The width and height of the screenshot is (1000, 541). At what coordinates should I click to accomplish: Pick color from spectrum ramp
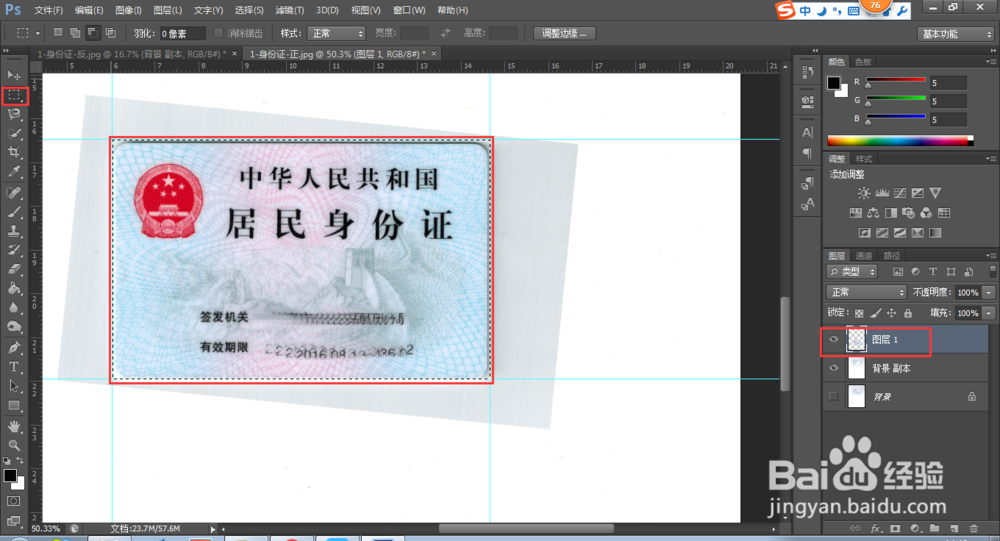coord(900,140)
